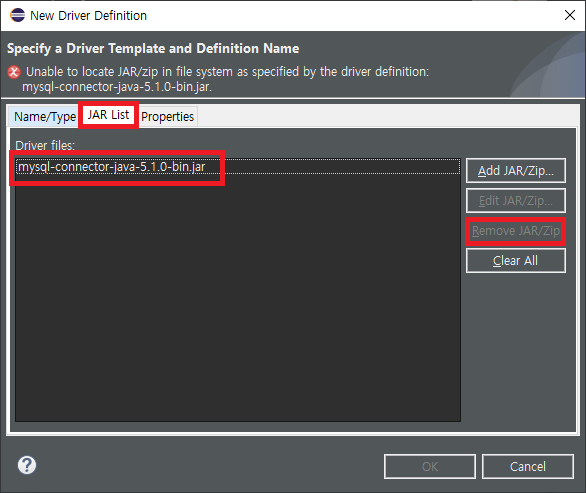Click the 'Specify a Driver Template and Definition Name' heading
This screenshot has height=493, width=586.
[153, 49]
